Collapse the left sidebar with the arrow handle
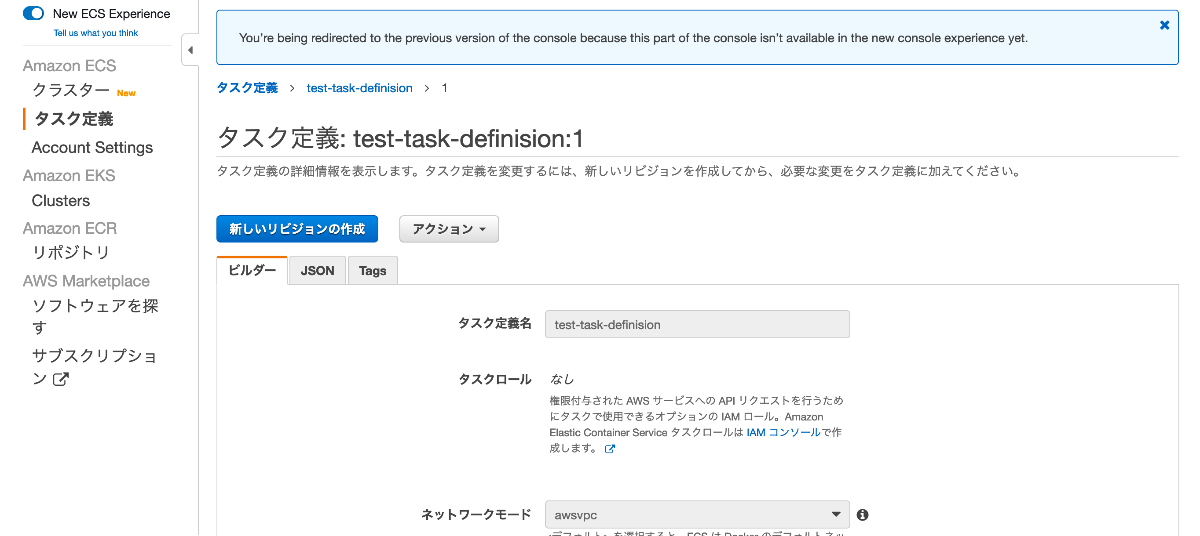This screenshot has width=1200, height=536. 189,50
